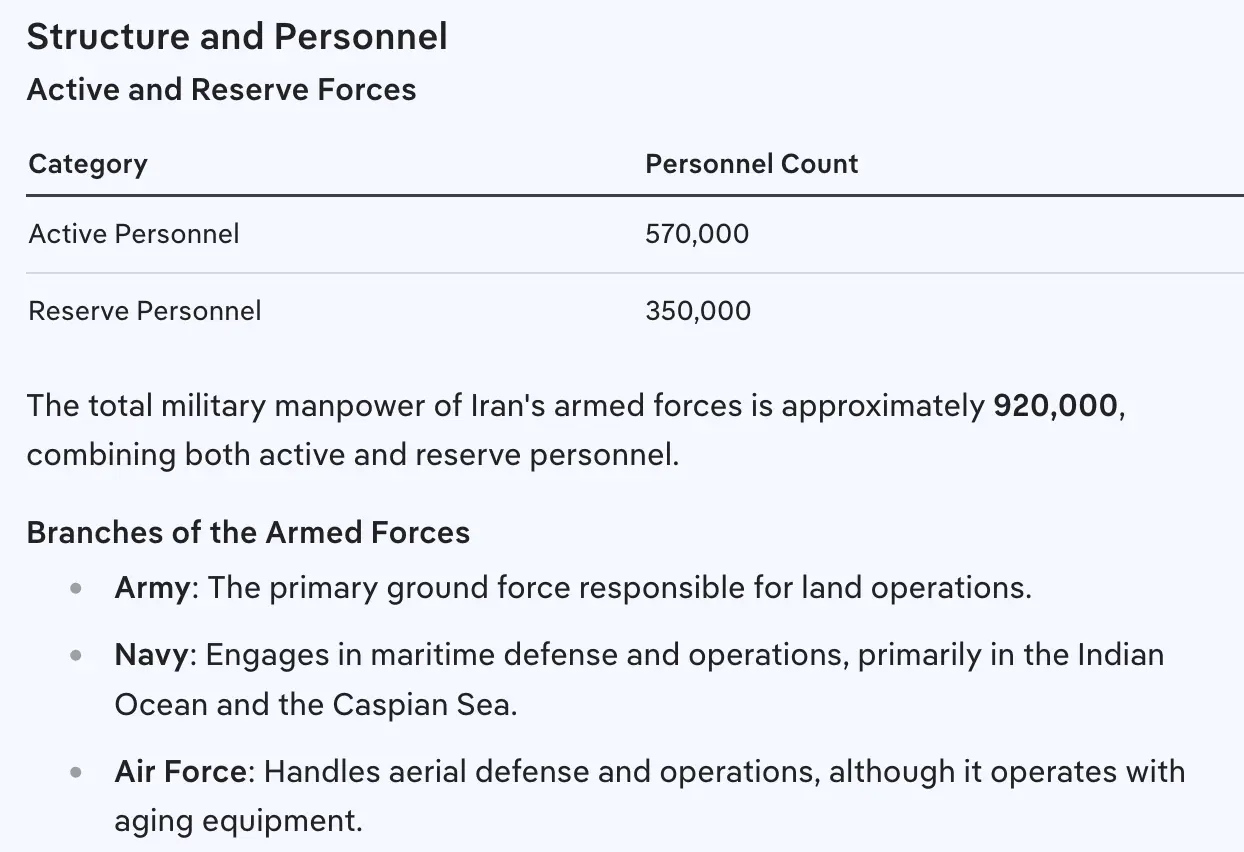The height and width of the screenshot is (852, 1244).
Task: Click the "Active and Reserve Forces" subheading
Action: 221,90
